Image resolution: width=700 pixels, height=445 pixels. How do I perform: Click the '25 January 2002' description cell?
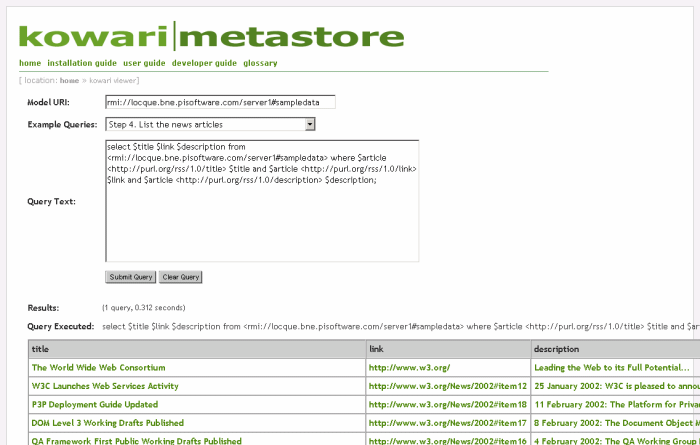tap(617, 386)
